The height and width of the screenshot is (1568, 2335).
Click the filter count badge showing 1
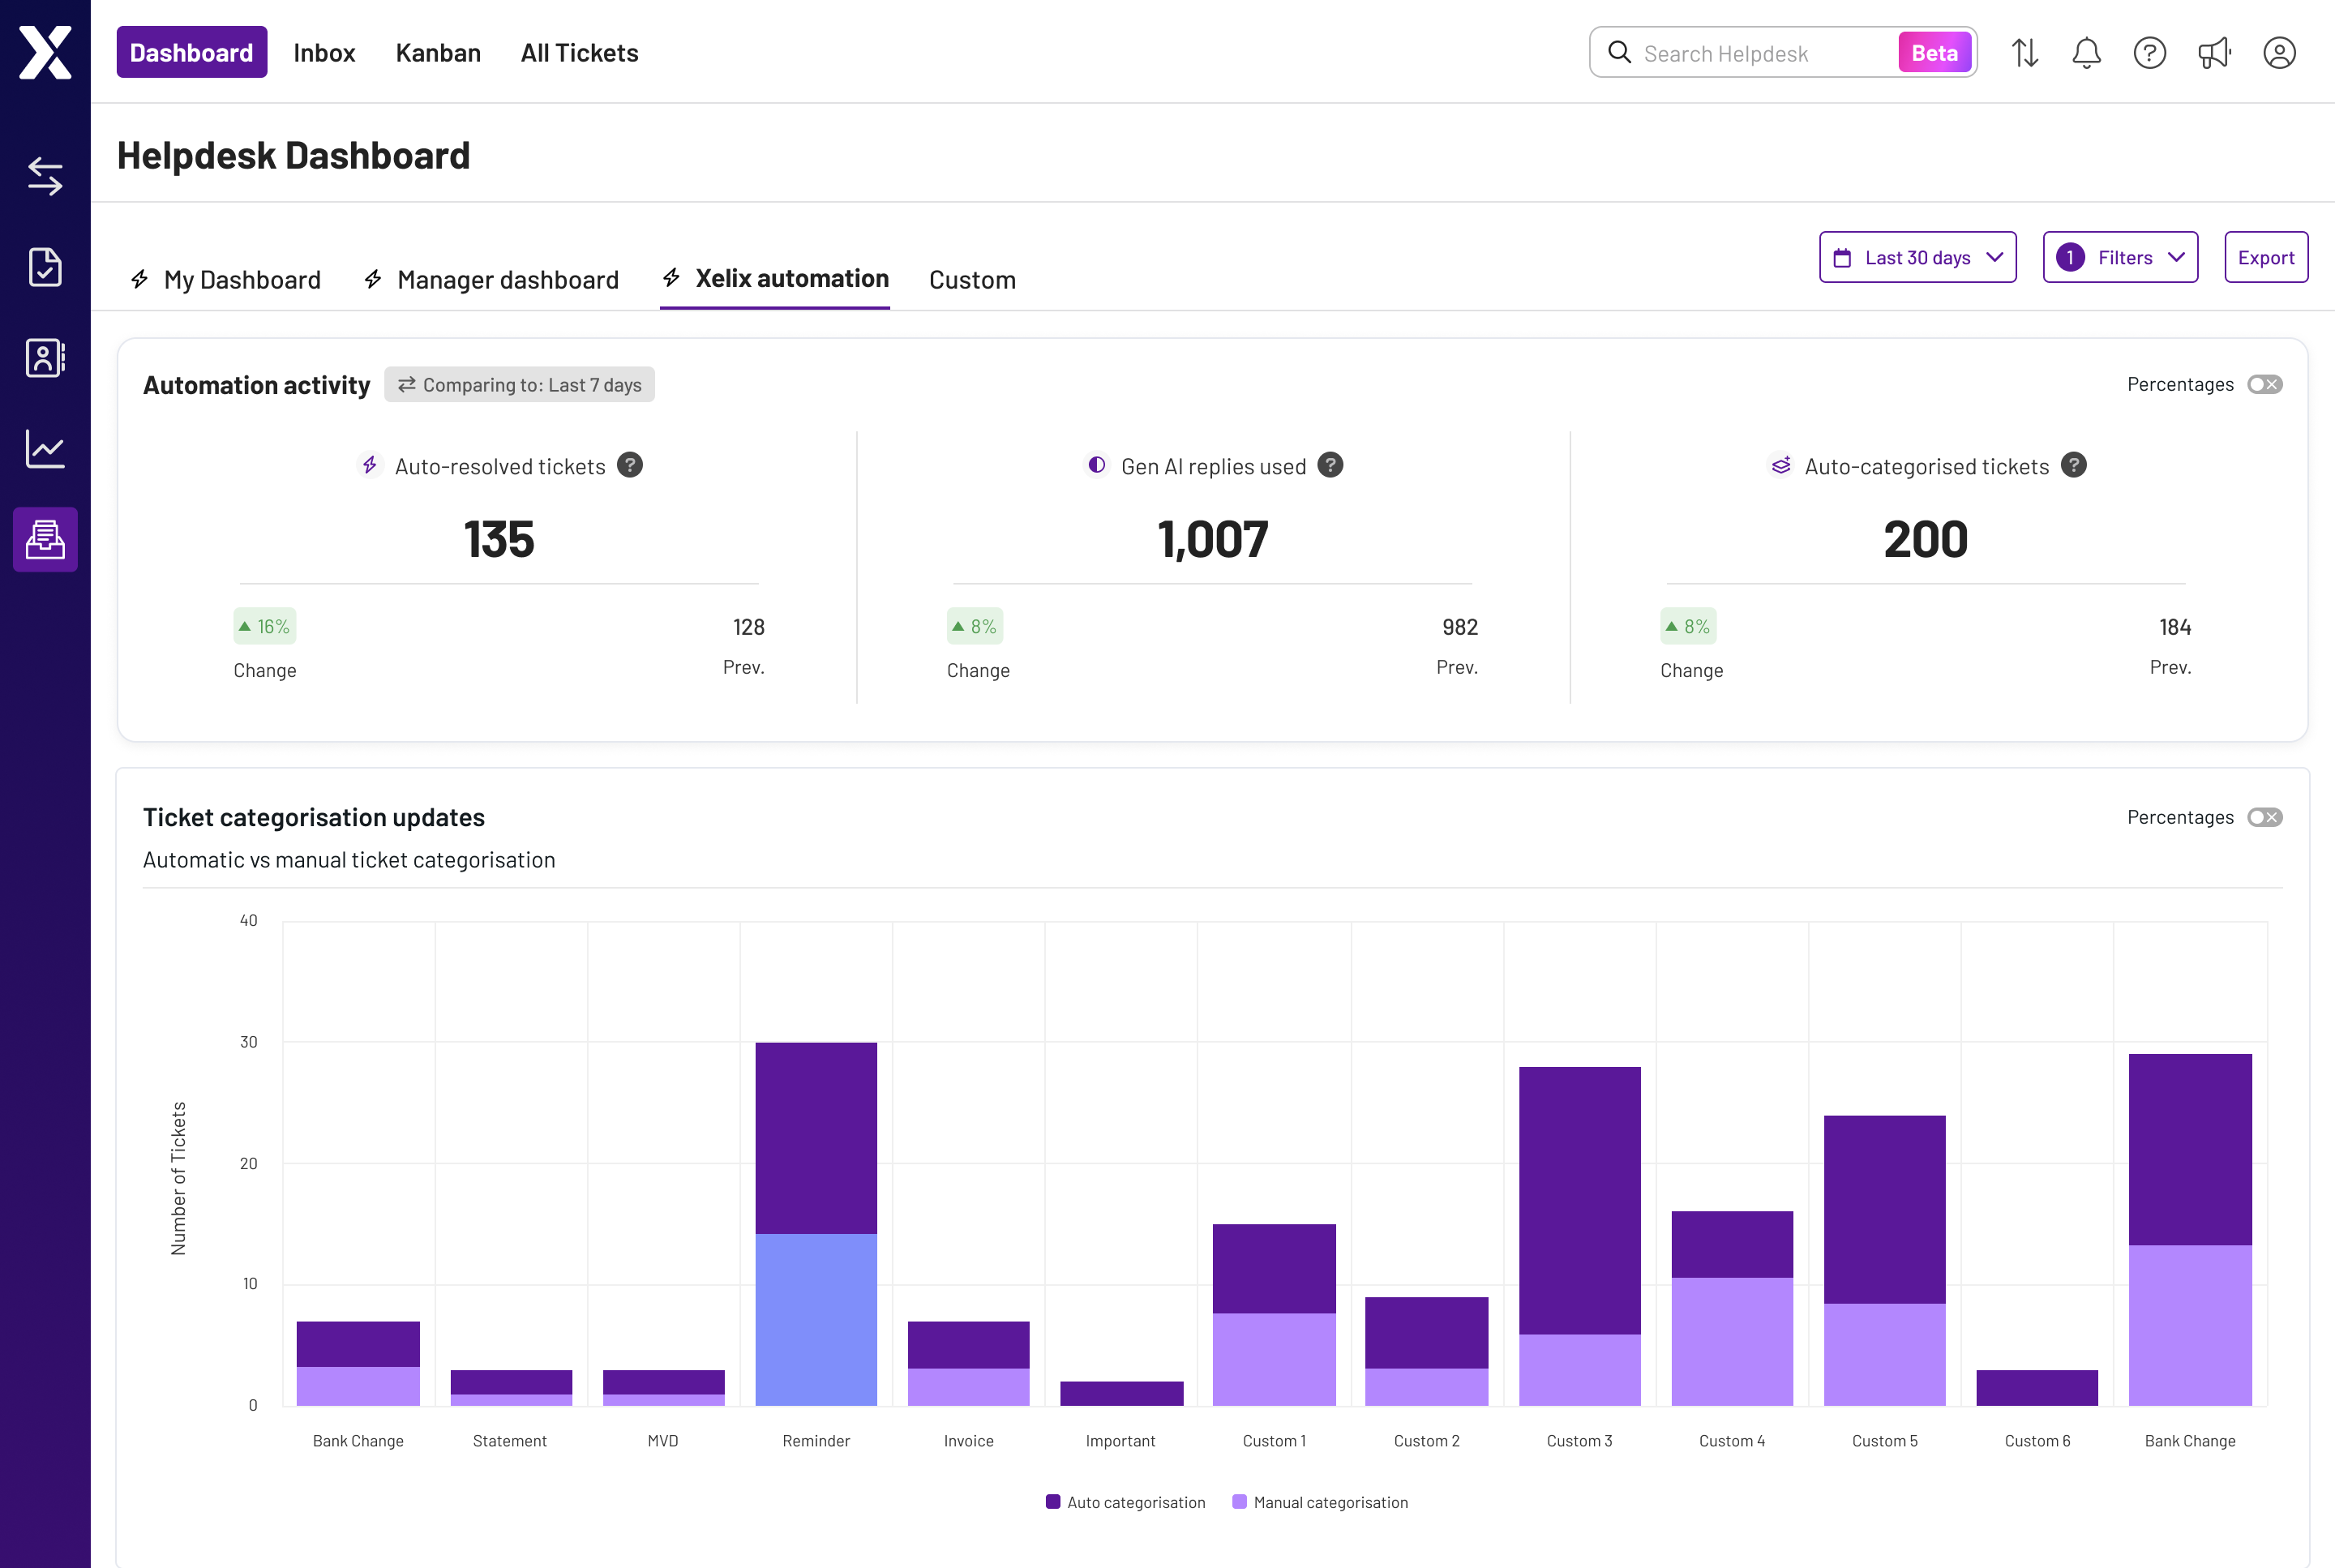tap(2070, 257)
